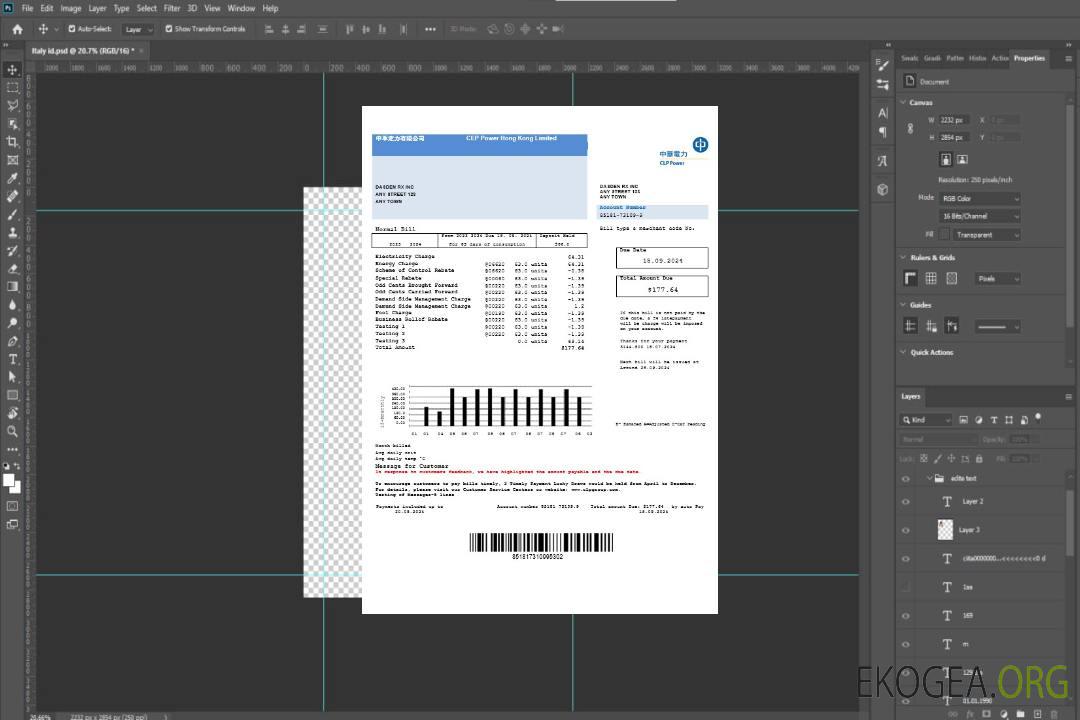Open the File menu

point(27,8)
